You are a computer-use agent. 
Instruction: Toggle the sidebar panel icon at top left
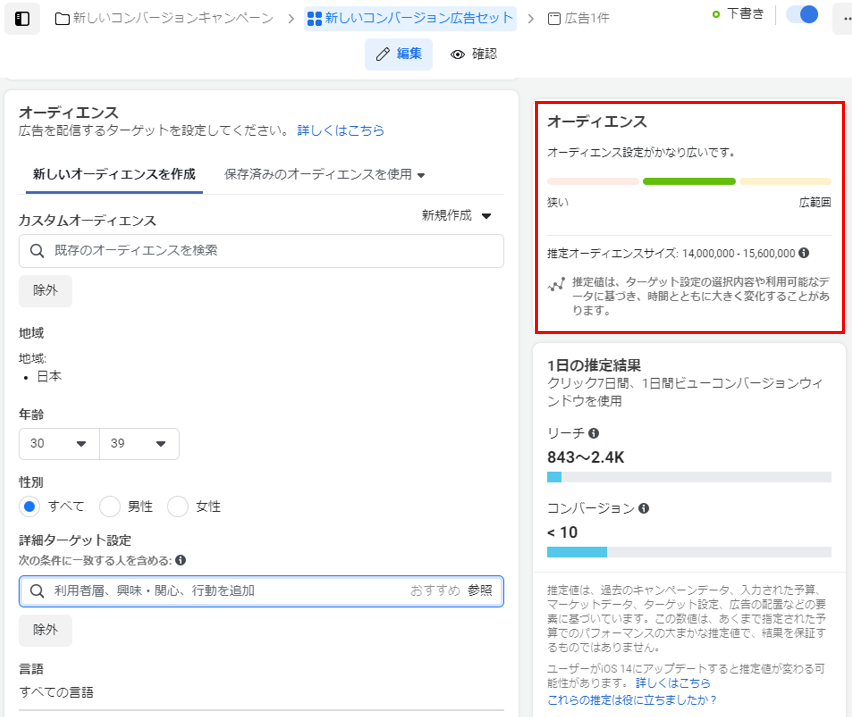22,18
